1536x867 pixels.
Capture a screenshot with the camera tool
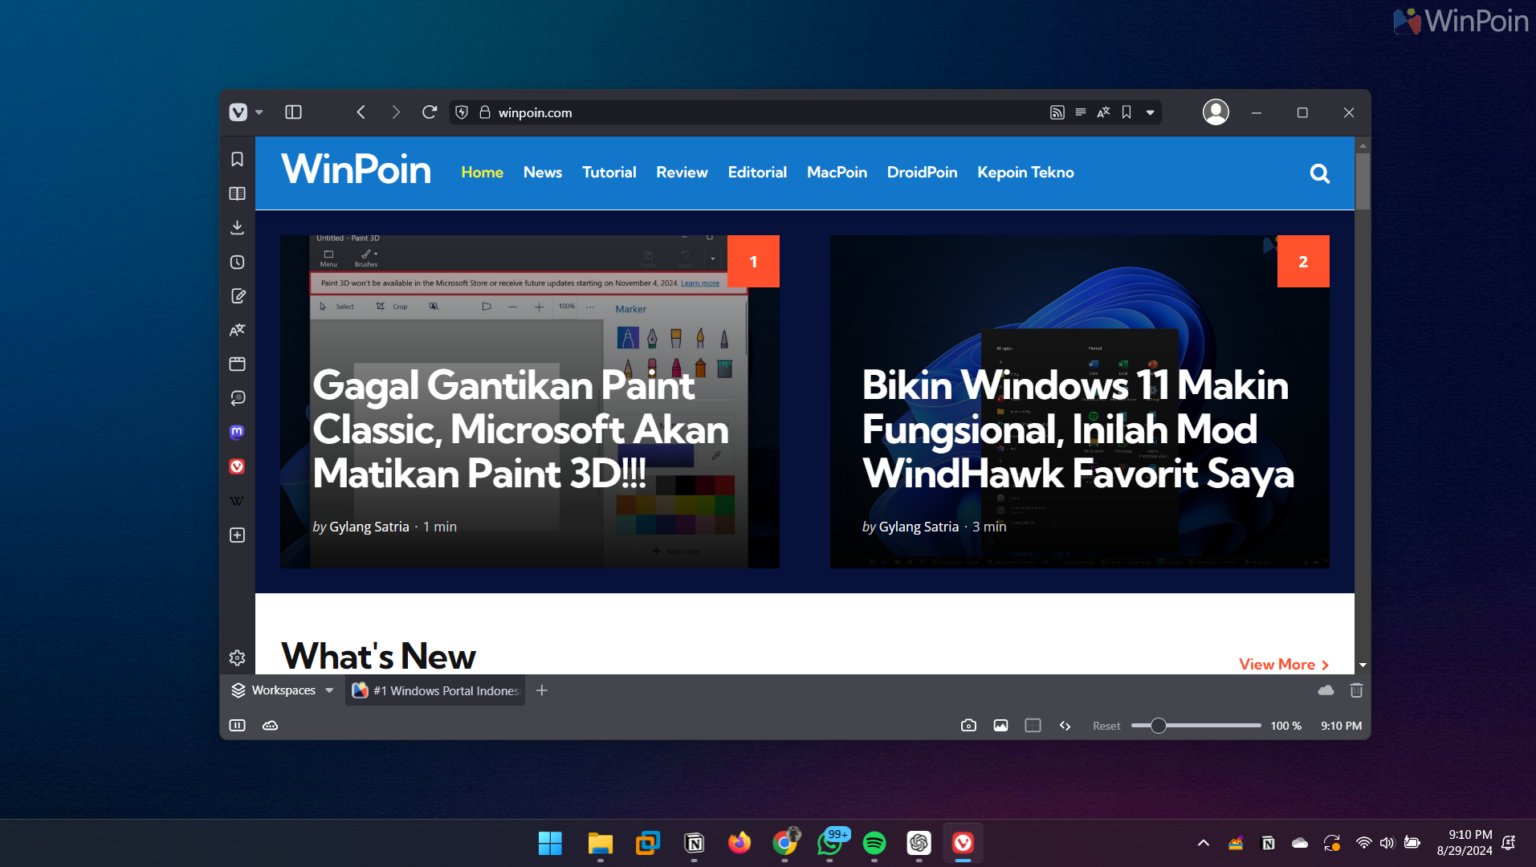[x=968, y=725]
